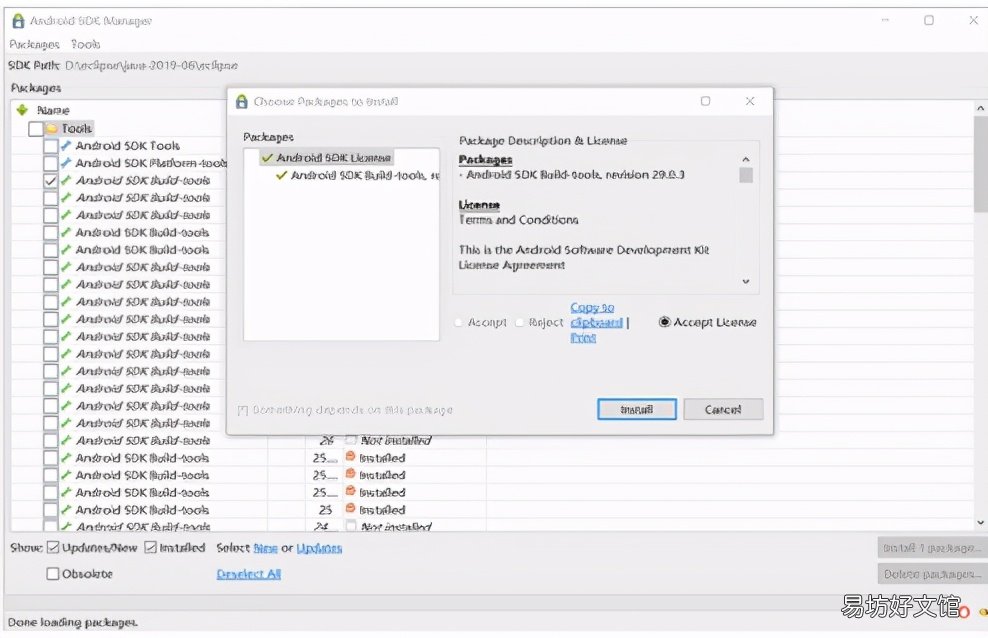Click the yellow Tools folder icon
Image resolution: width=988 pixels, height=638 pixels.
click(52, 128)
